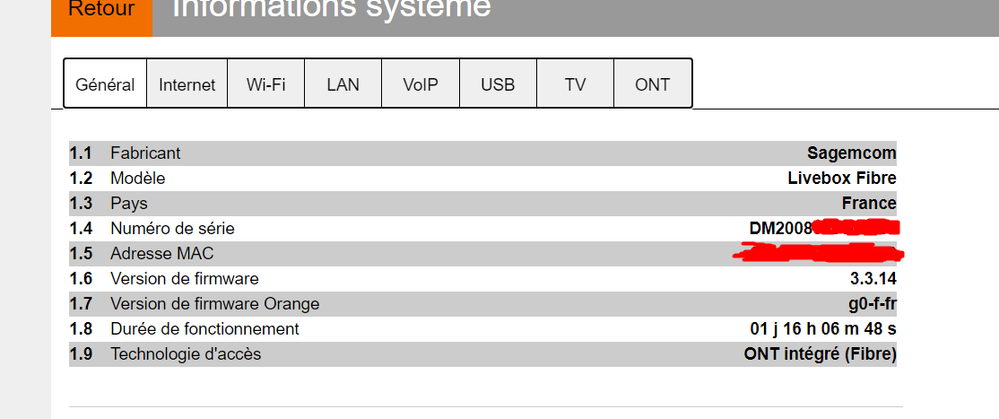View the ONT tab
Screen dimensions: 999x419
[652, 84]
